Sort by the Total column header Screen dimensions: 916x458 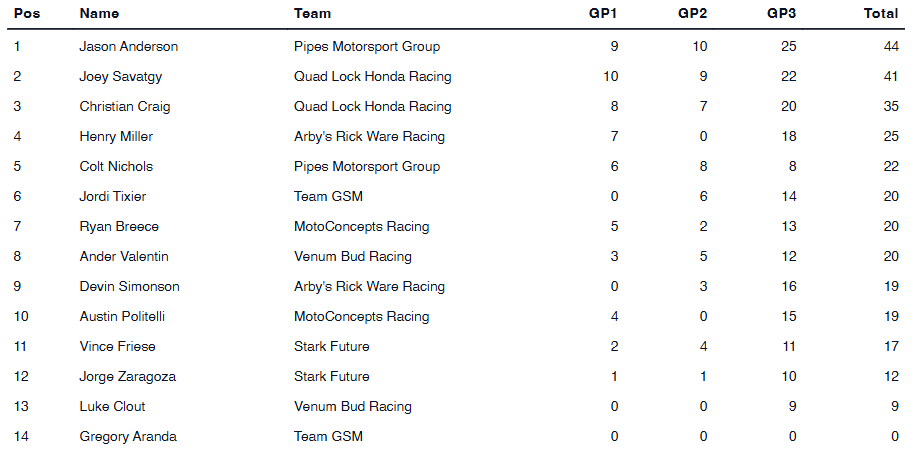coord(880,14)
